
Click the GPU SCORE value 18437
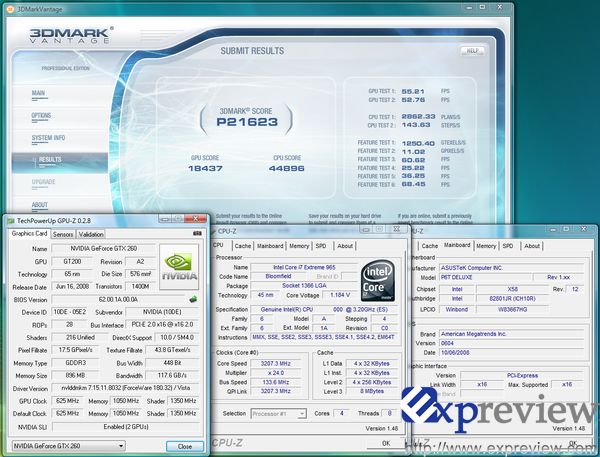[x=205, y=168]
